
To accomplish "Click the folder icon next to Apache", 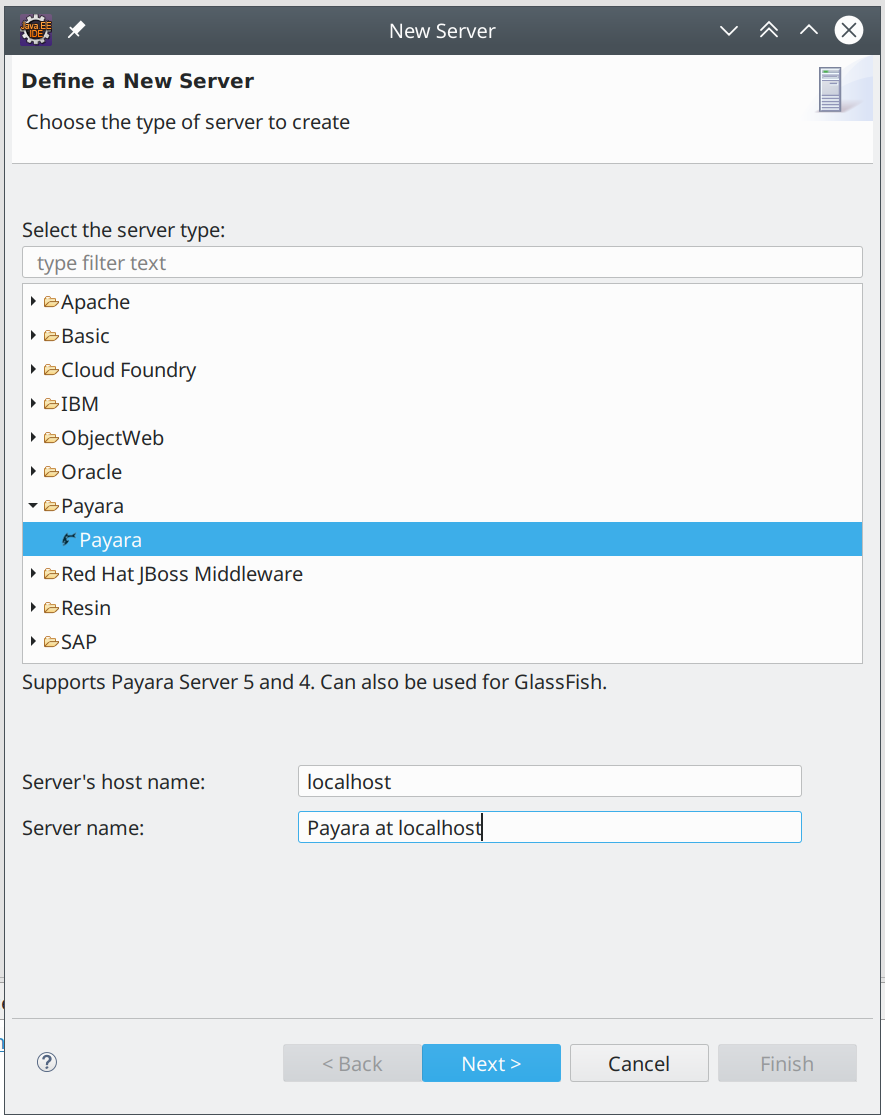I will click(50, 301).
